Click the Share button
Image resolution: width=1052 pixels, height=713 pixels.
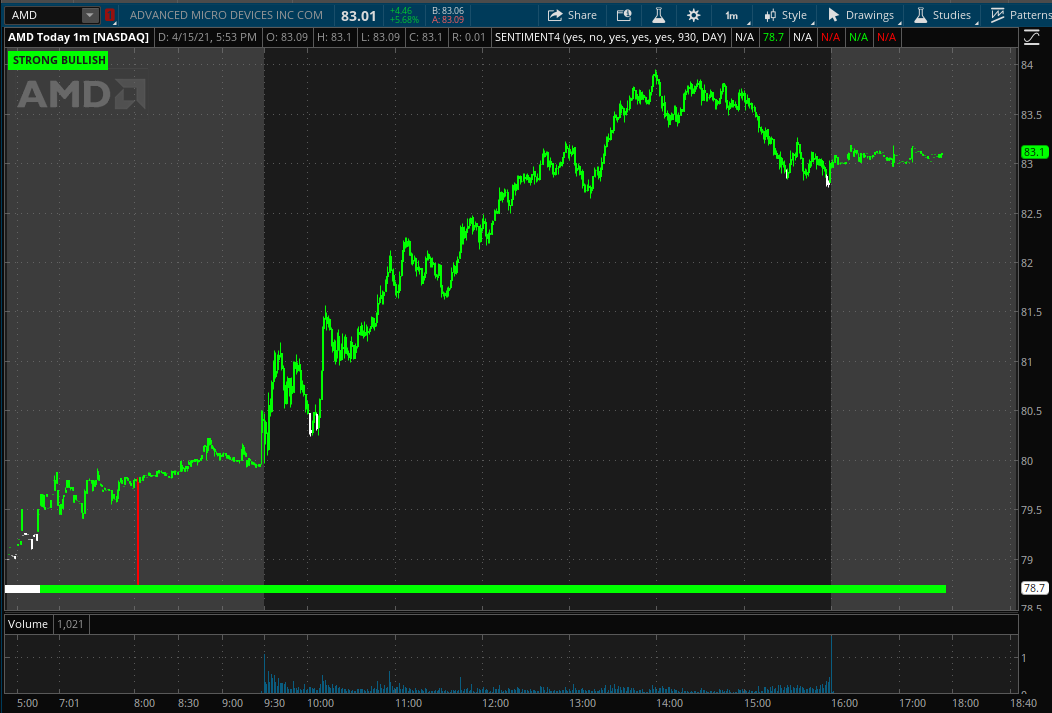tap(572, 15)
